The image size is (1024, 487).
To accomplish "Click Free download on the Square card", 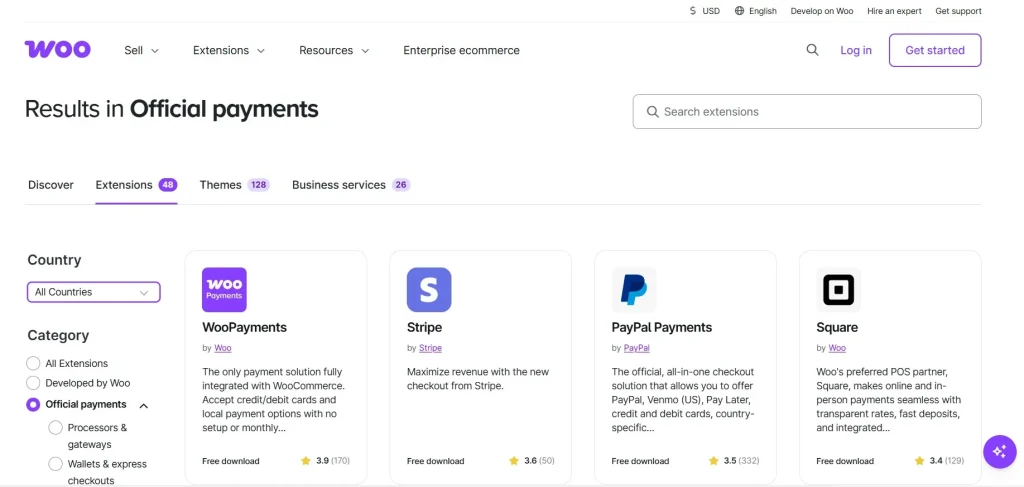I will pos(845,461).
